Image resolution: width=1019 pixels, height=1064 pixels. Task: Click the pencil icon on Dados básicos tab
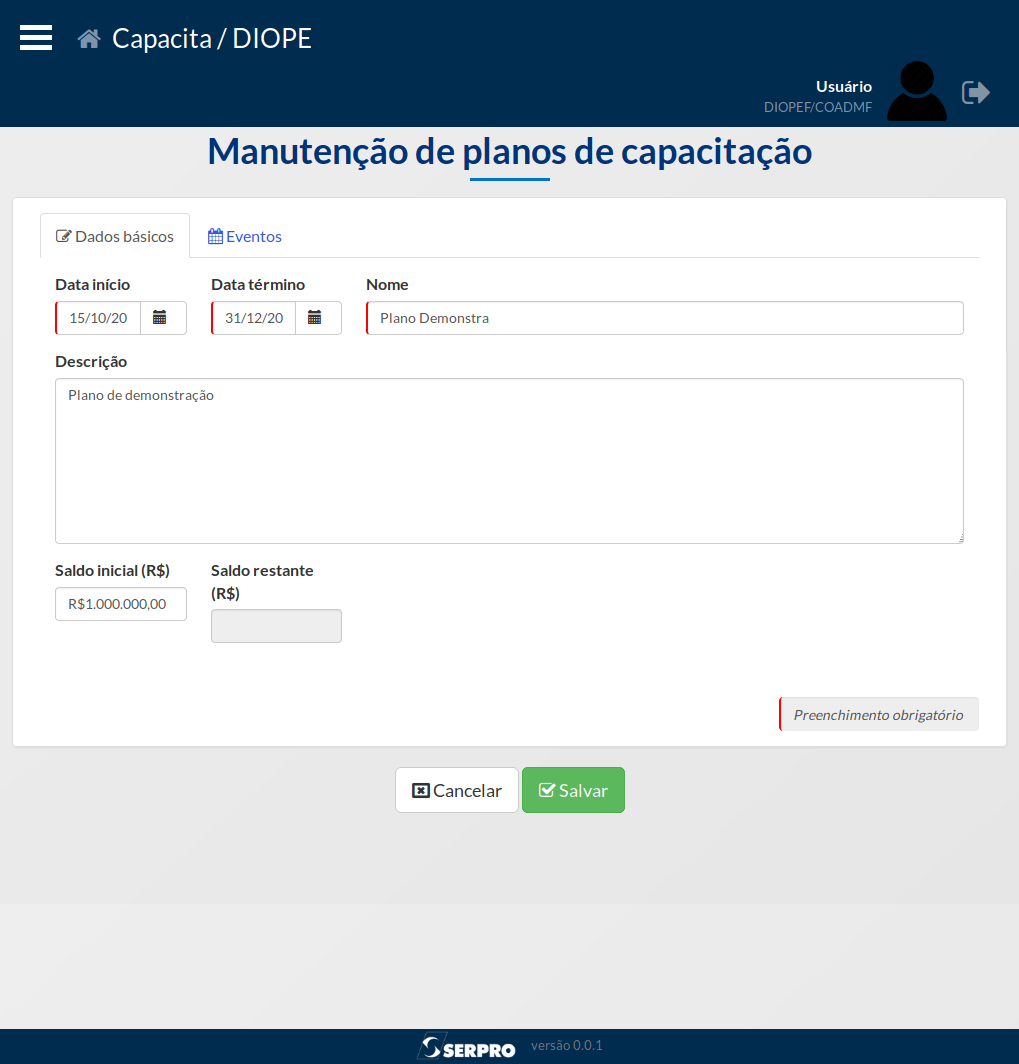tap(64, 236)
